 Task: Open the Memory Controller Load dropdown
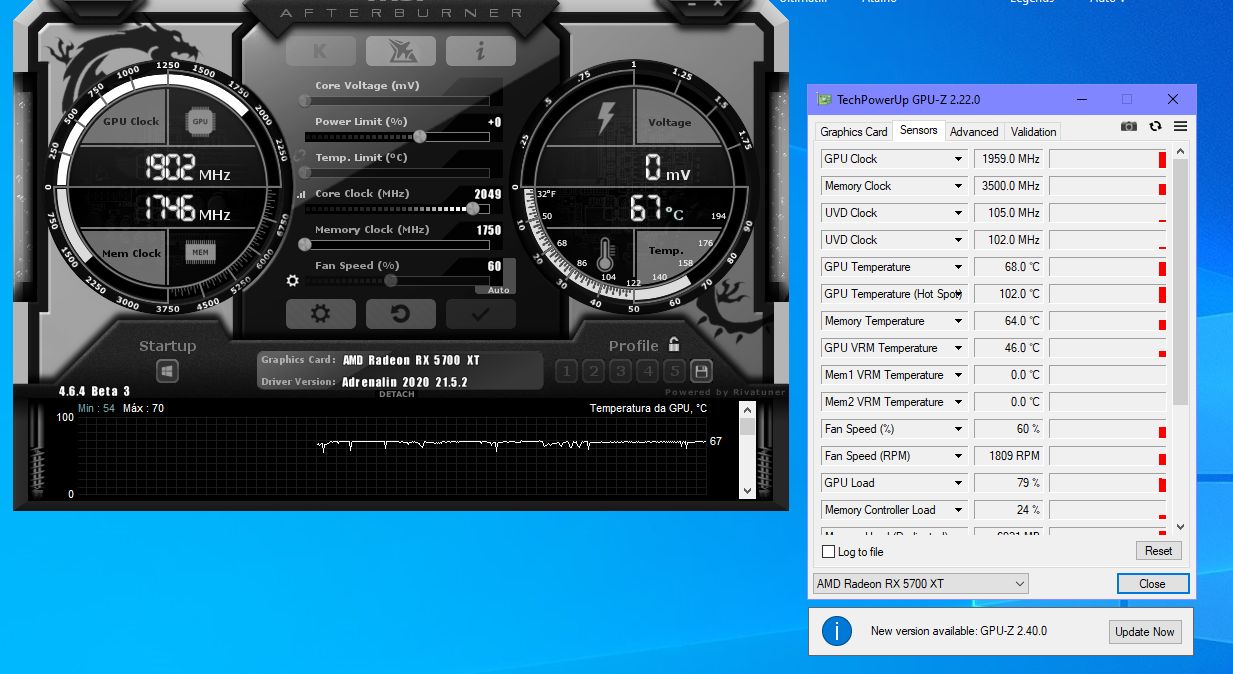click(x=958, y=510)
